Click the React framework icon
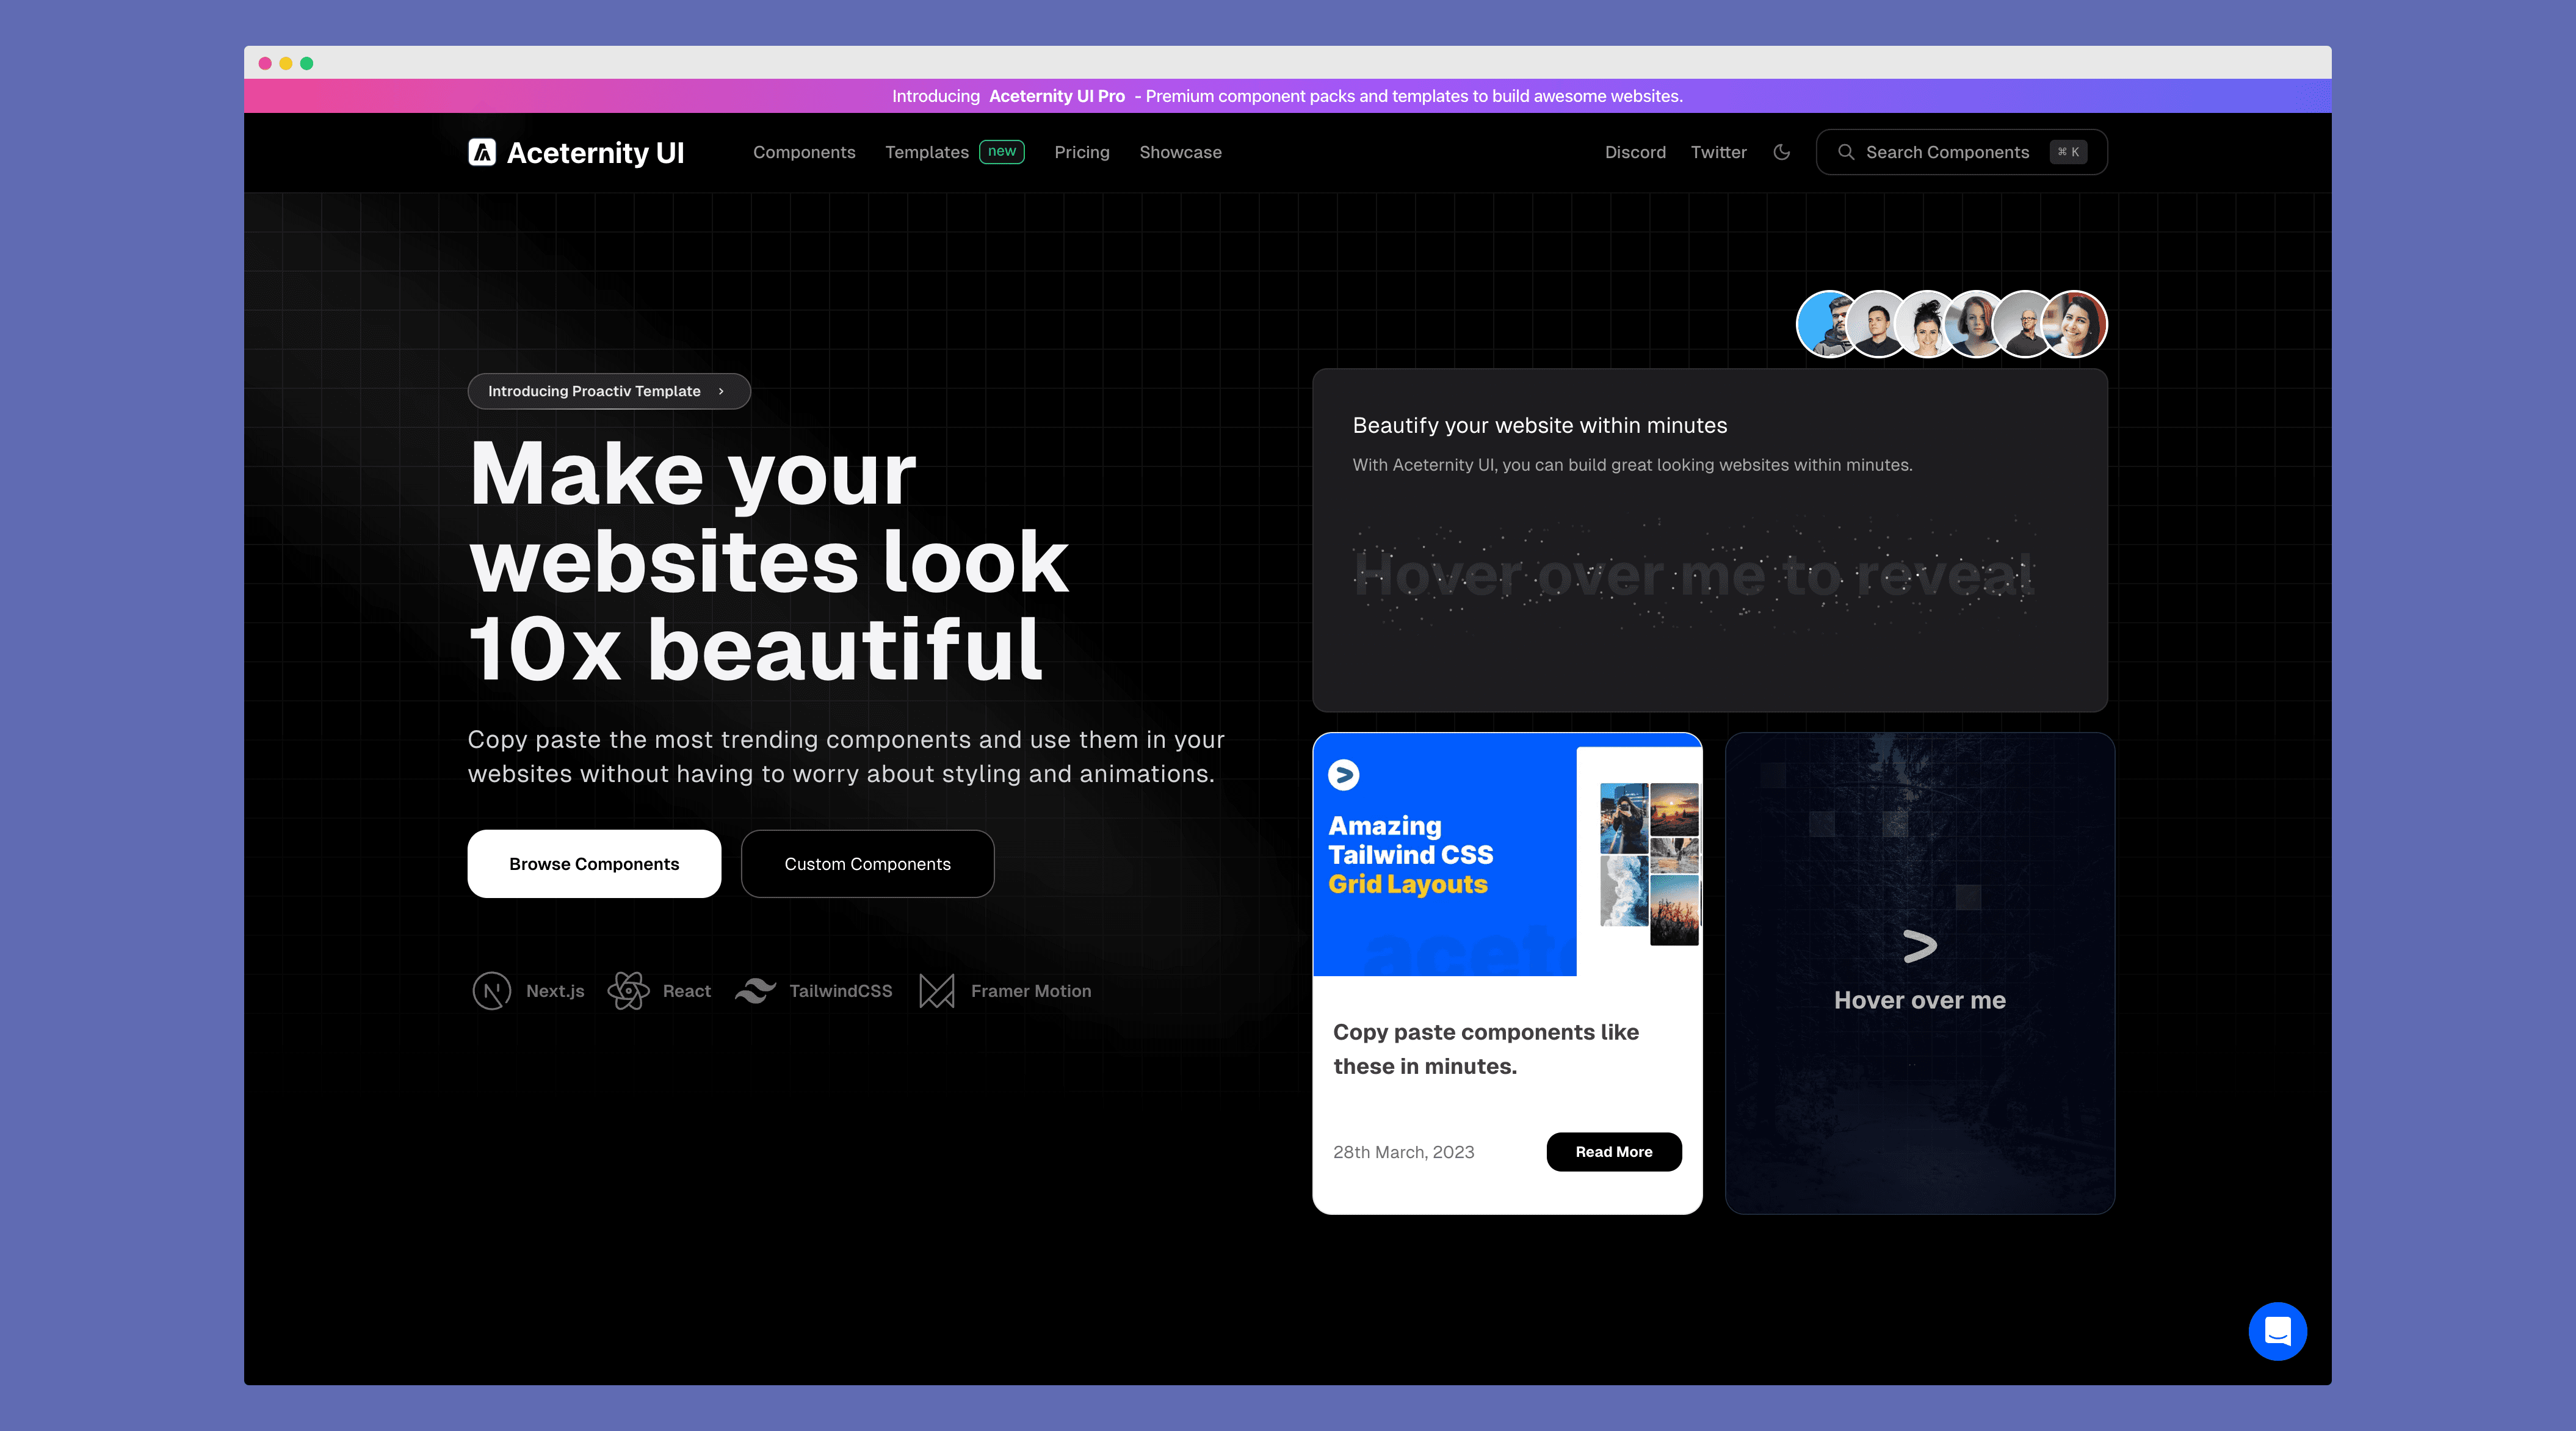Screen dimensions: 2576x1431 (628, 988)
